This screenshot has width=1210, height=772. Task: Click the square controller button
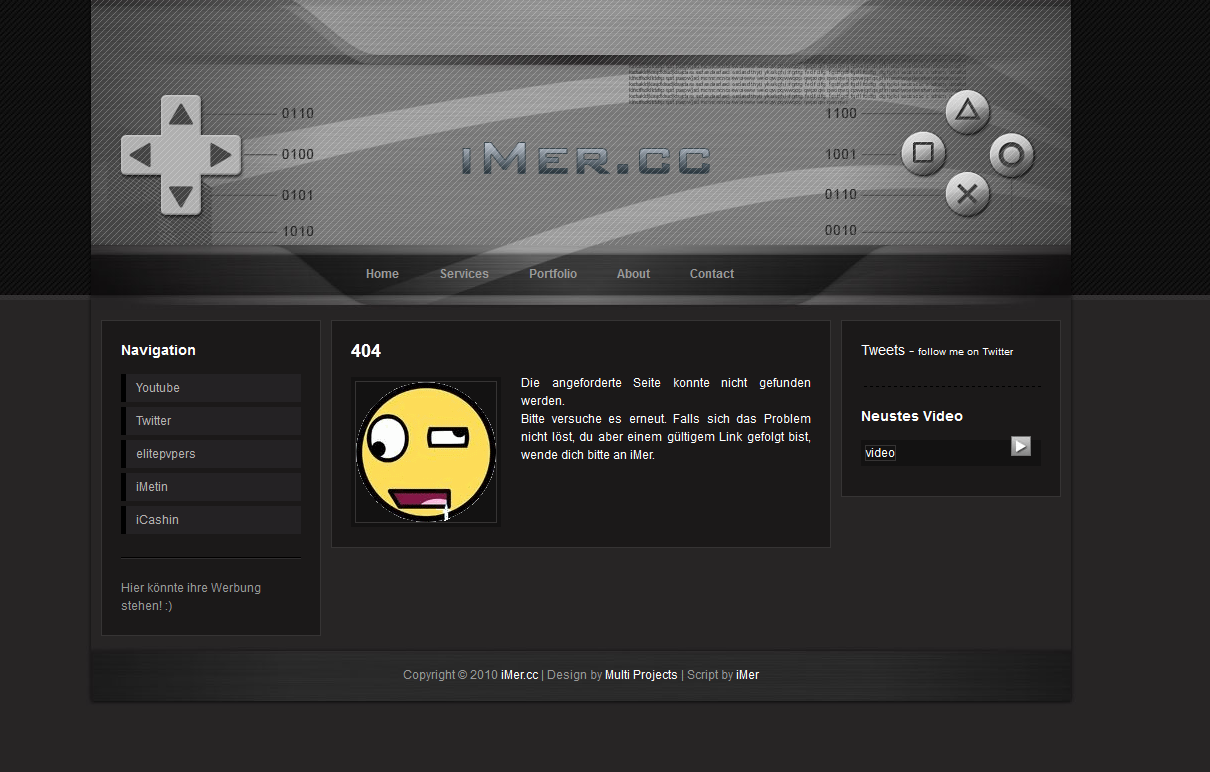click(x=923, y=154)
